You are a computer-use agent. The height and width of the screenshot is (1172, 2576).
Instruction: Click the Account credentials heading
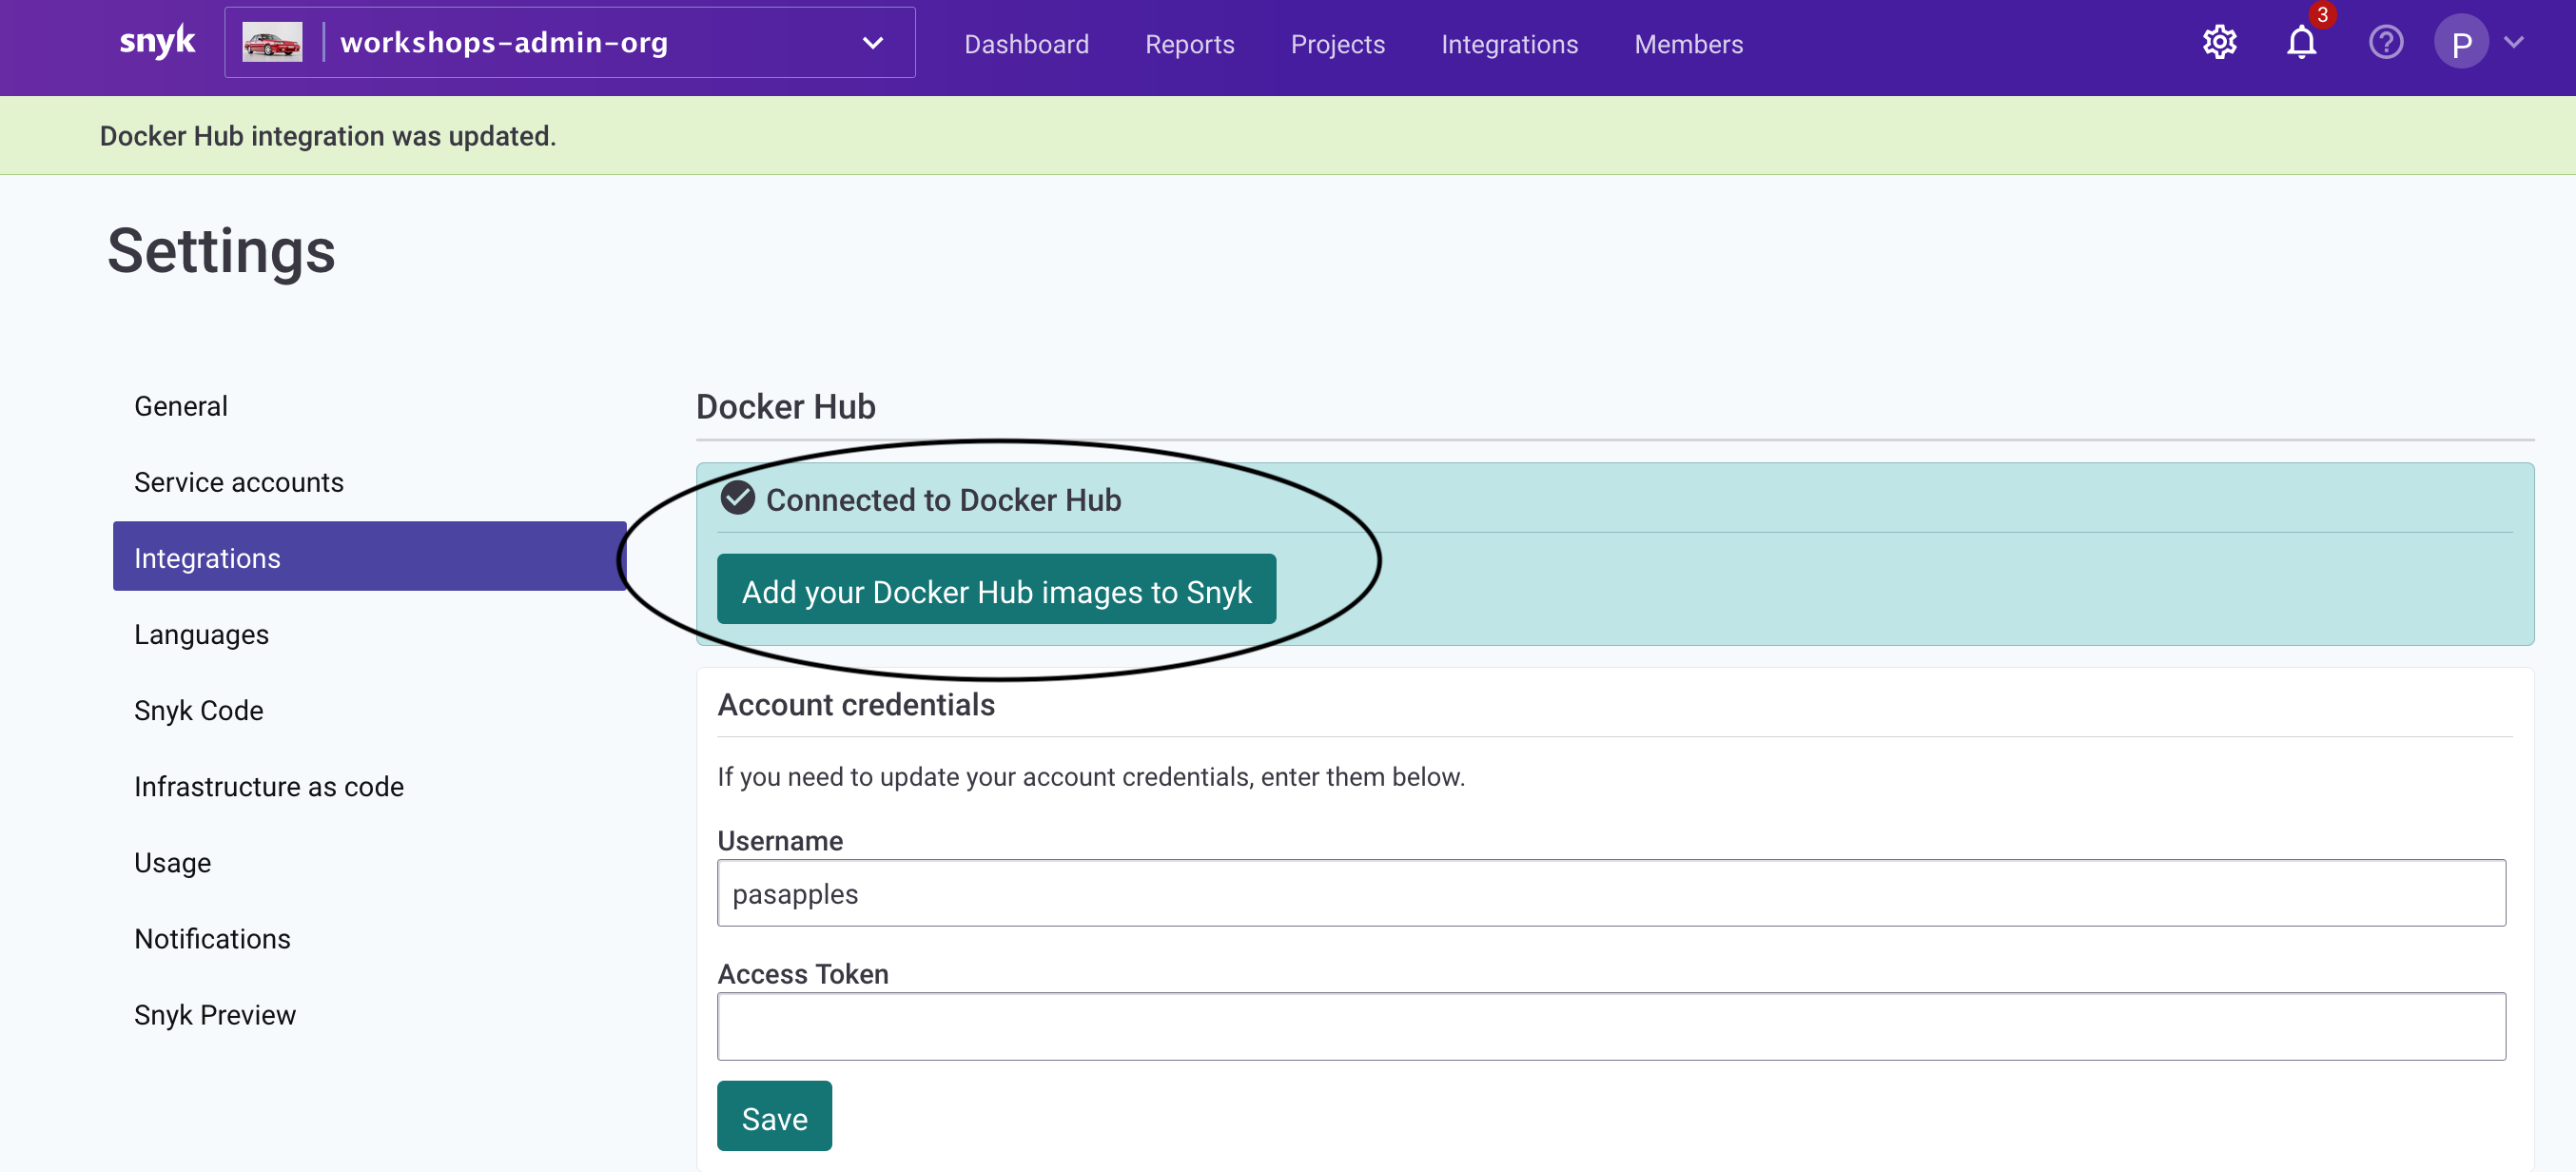coord(856,705)
